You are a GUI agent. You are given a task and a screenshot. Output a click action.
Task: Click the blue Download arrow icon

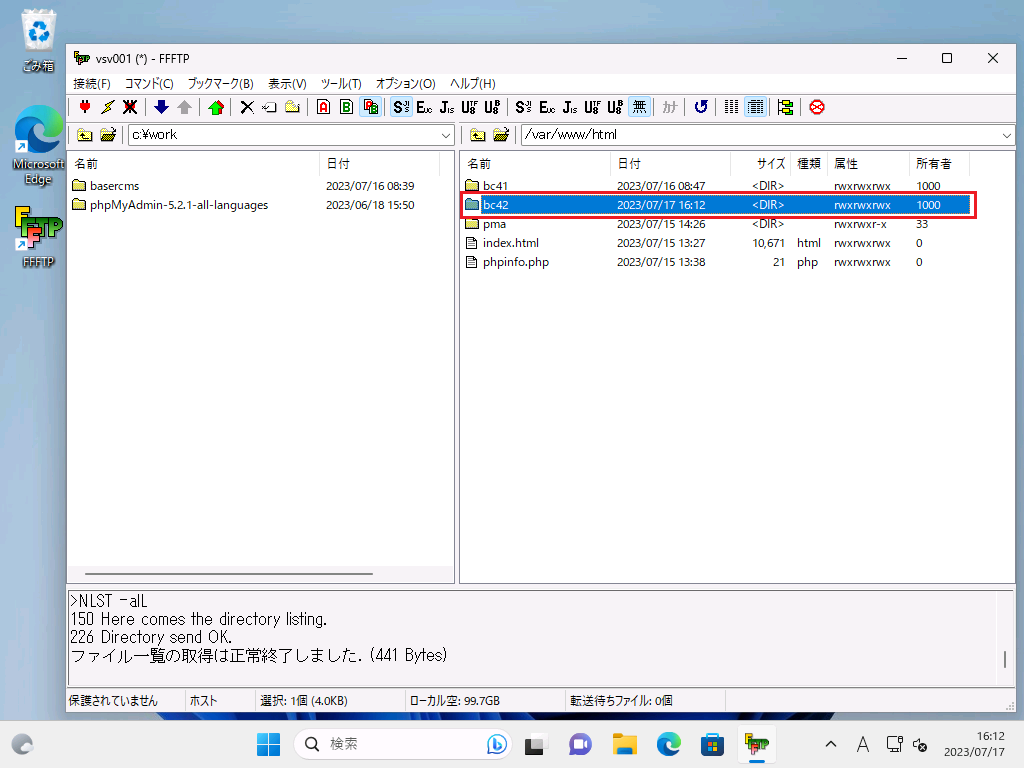161,107
